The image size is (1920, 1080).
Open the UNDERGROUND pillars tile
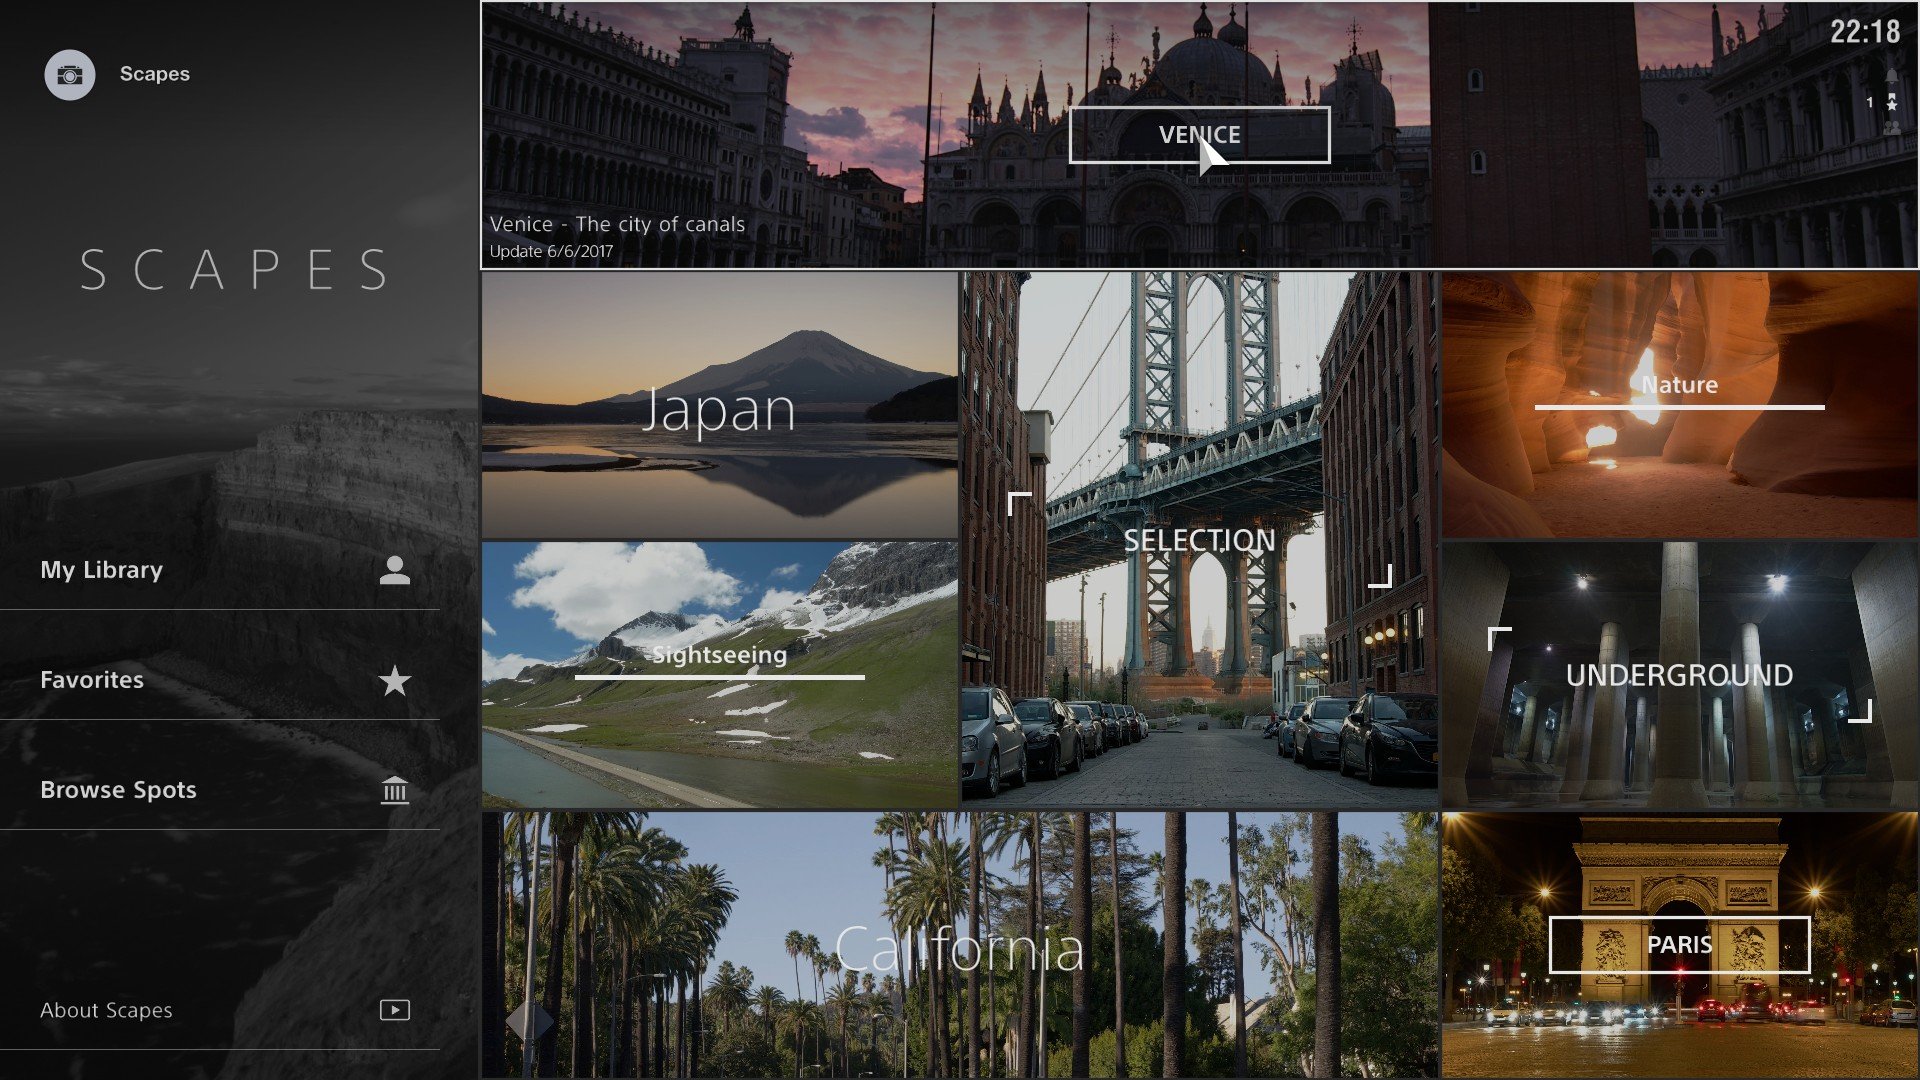tap(1678, 675)
